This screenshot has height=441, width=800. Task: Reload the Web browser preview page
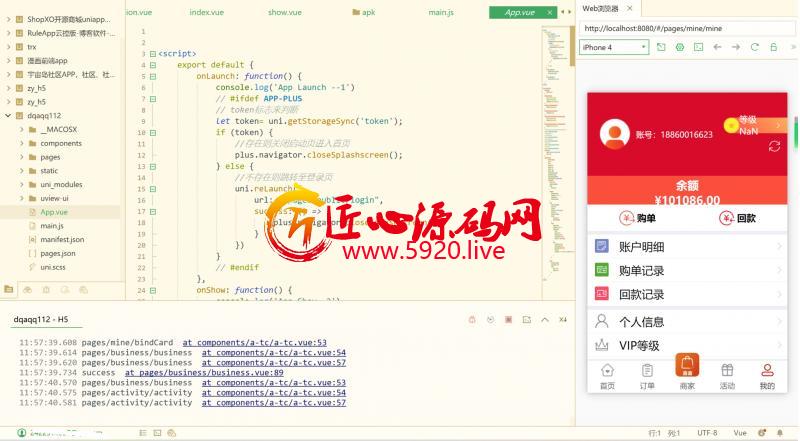(755, 47)
